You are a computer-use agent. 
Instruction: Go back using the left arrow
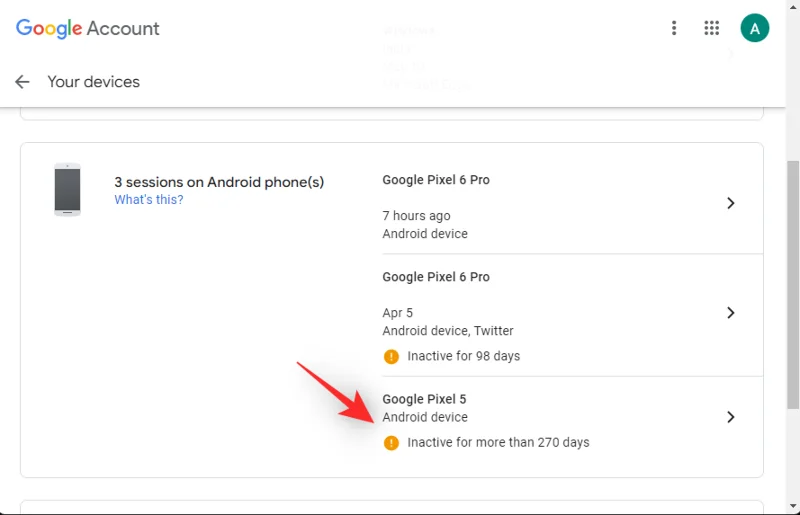tap(22, 82)
